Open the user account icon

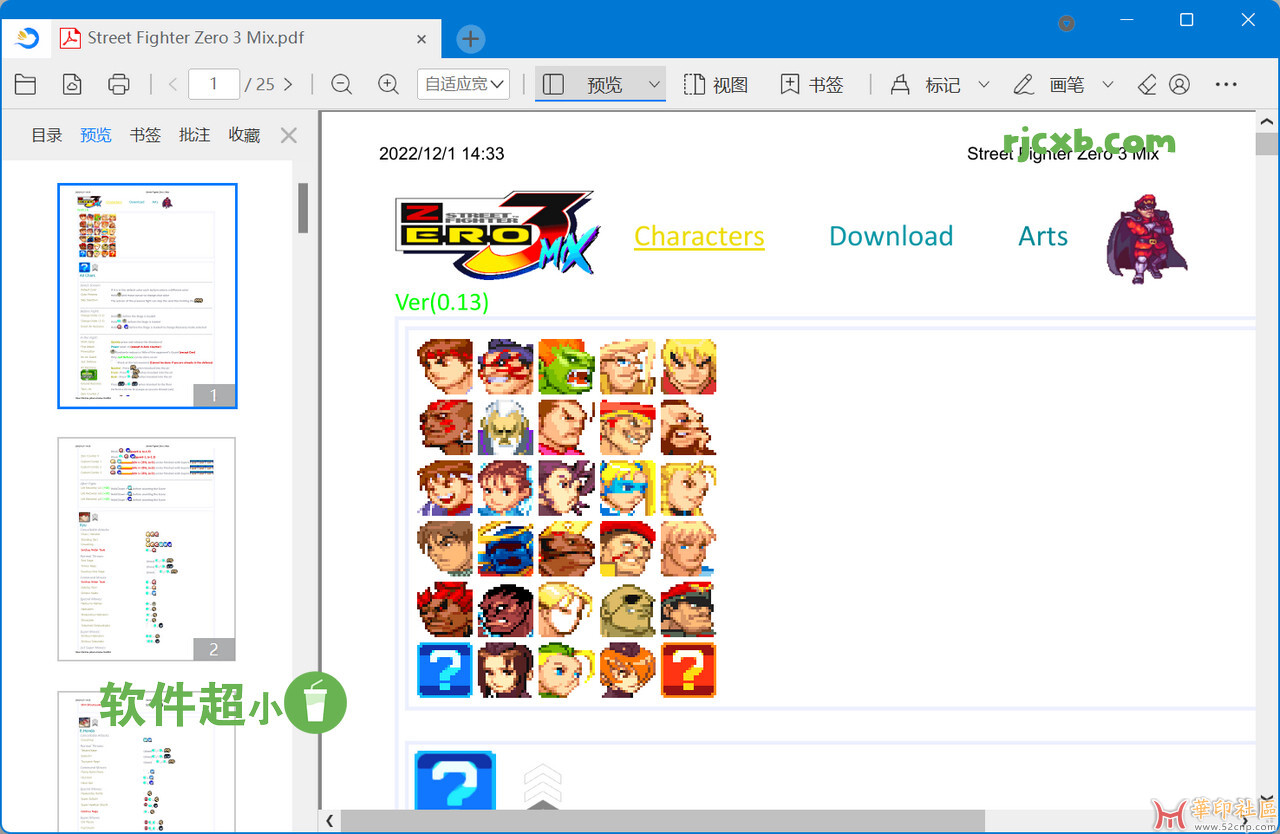pyautogui.click(x=1179, y=85)
